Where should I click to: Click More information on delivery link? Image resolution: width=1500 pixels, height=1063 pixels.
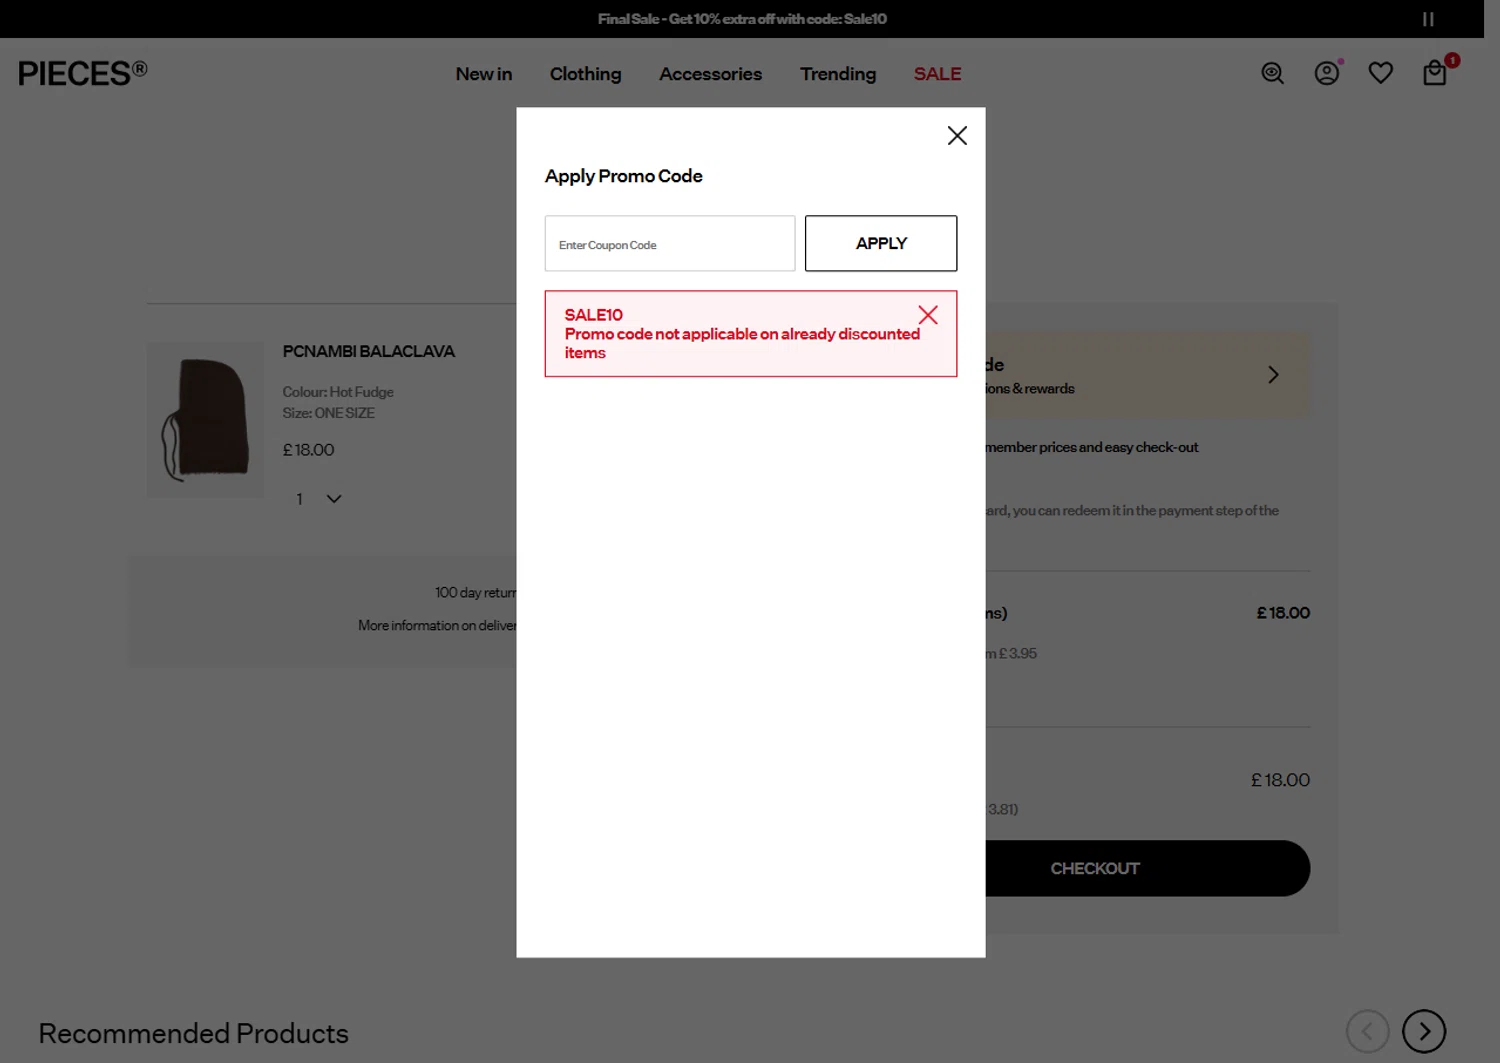pyautogui.click(x=437, y=626)
